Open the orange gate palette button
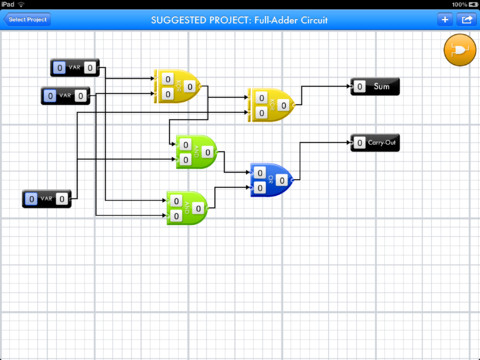The height and width of the screenshot is (360, 480). 460,50
